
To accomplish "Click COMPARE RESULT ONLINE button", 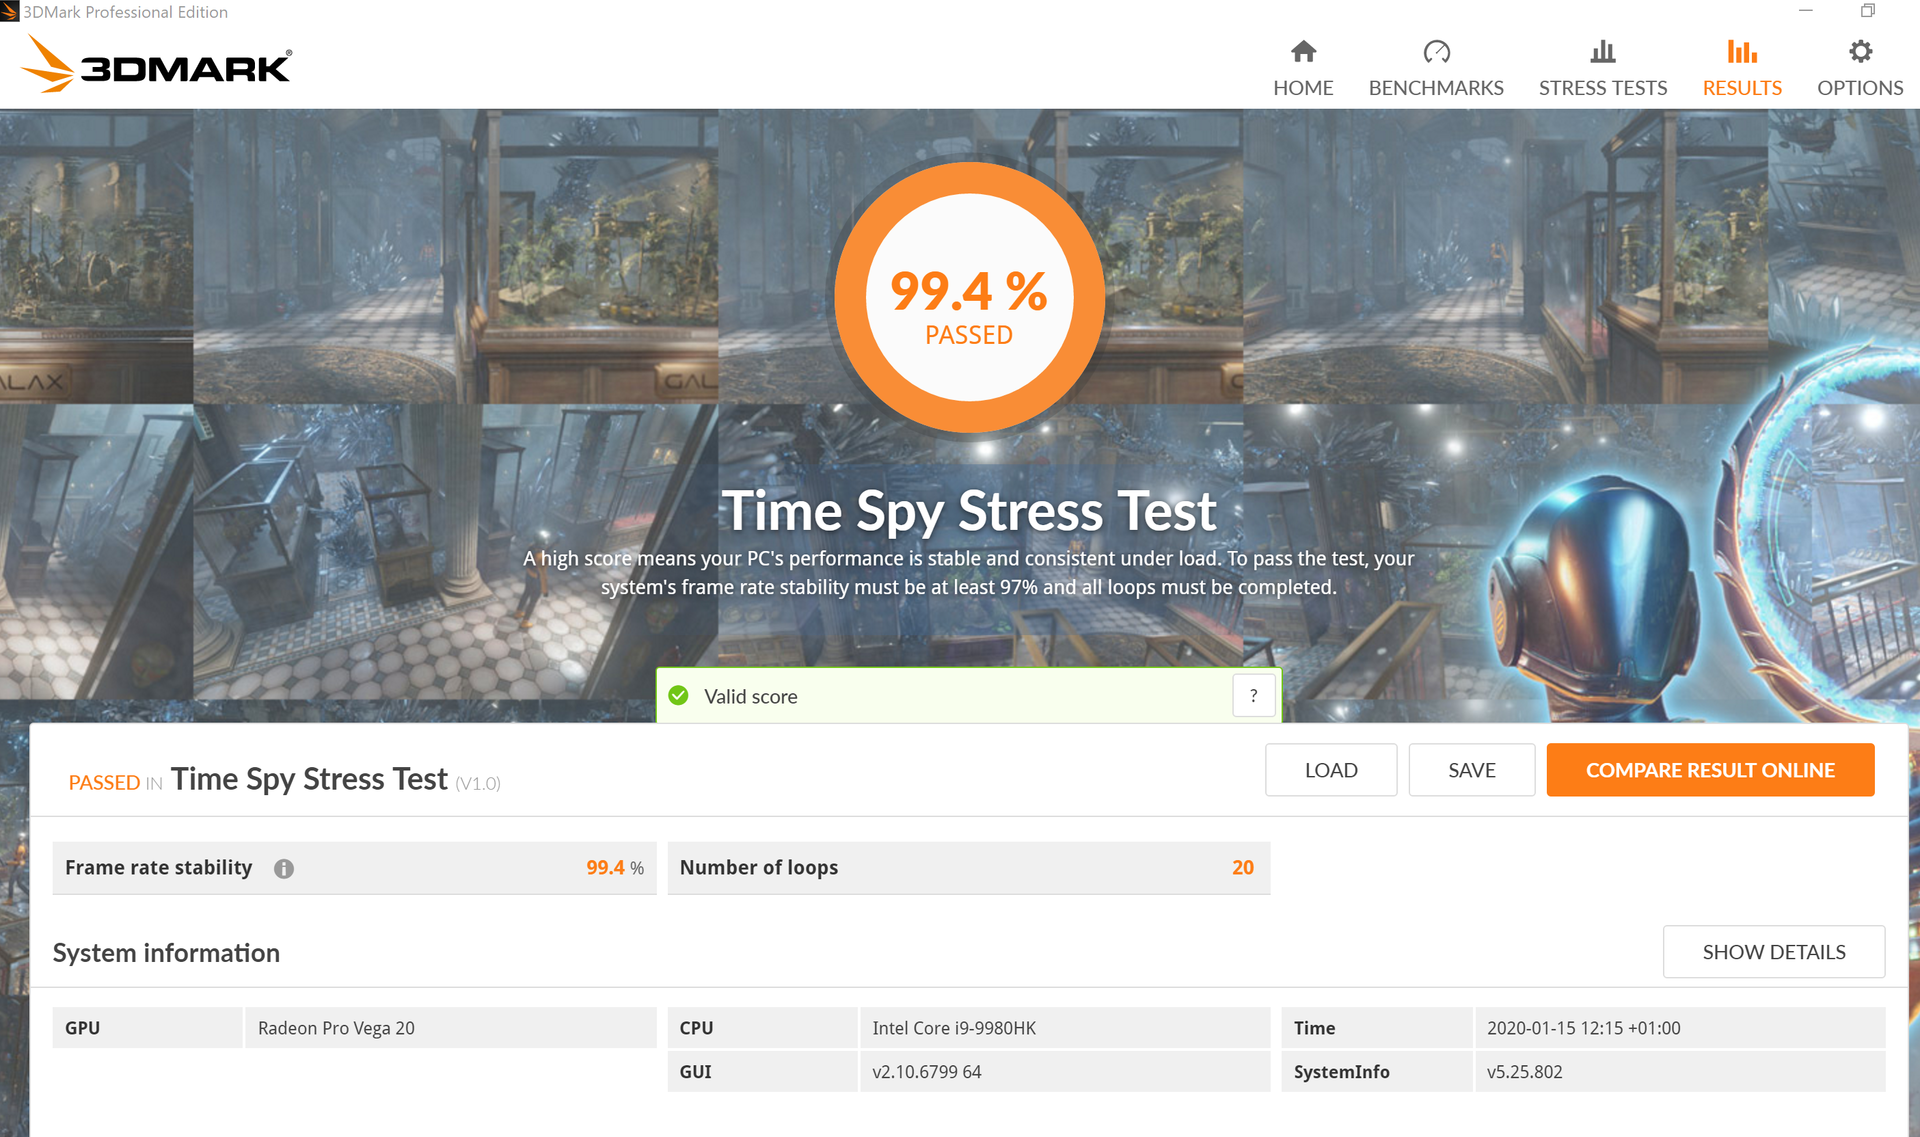I will pos(1710,770).
